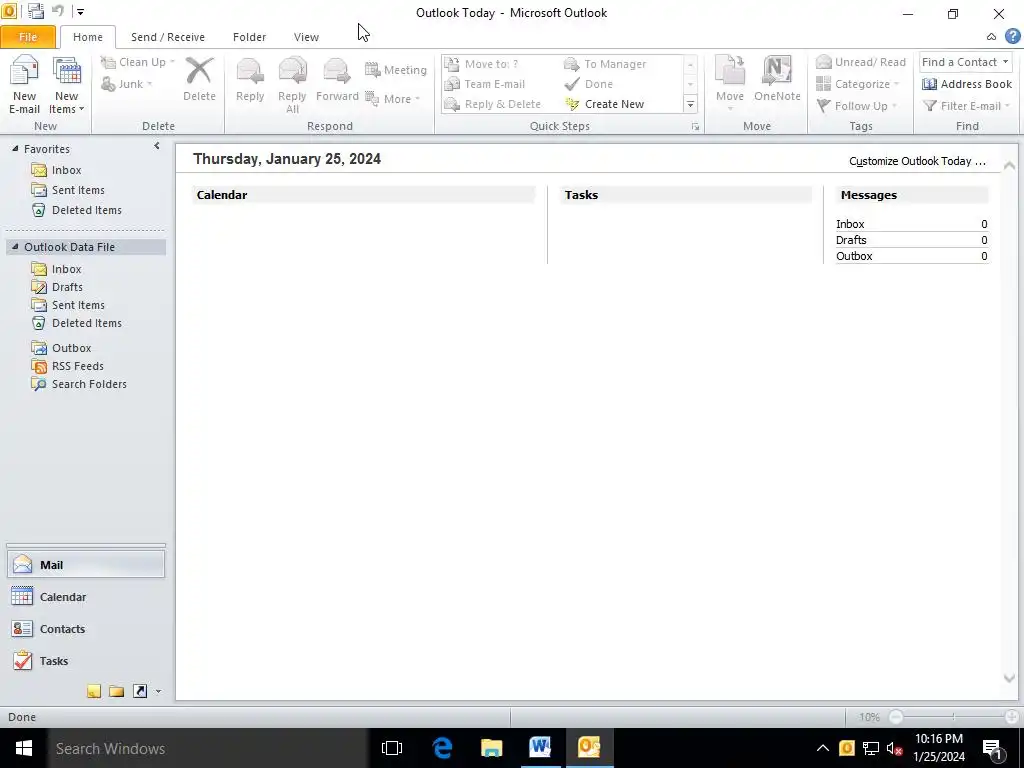The width and height of the screenshot is (1024, 768).
Task: Switch to the View tab
Action: pos(306,37)
